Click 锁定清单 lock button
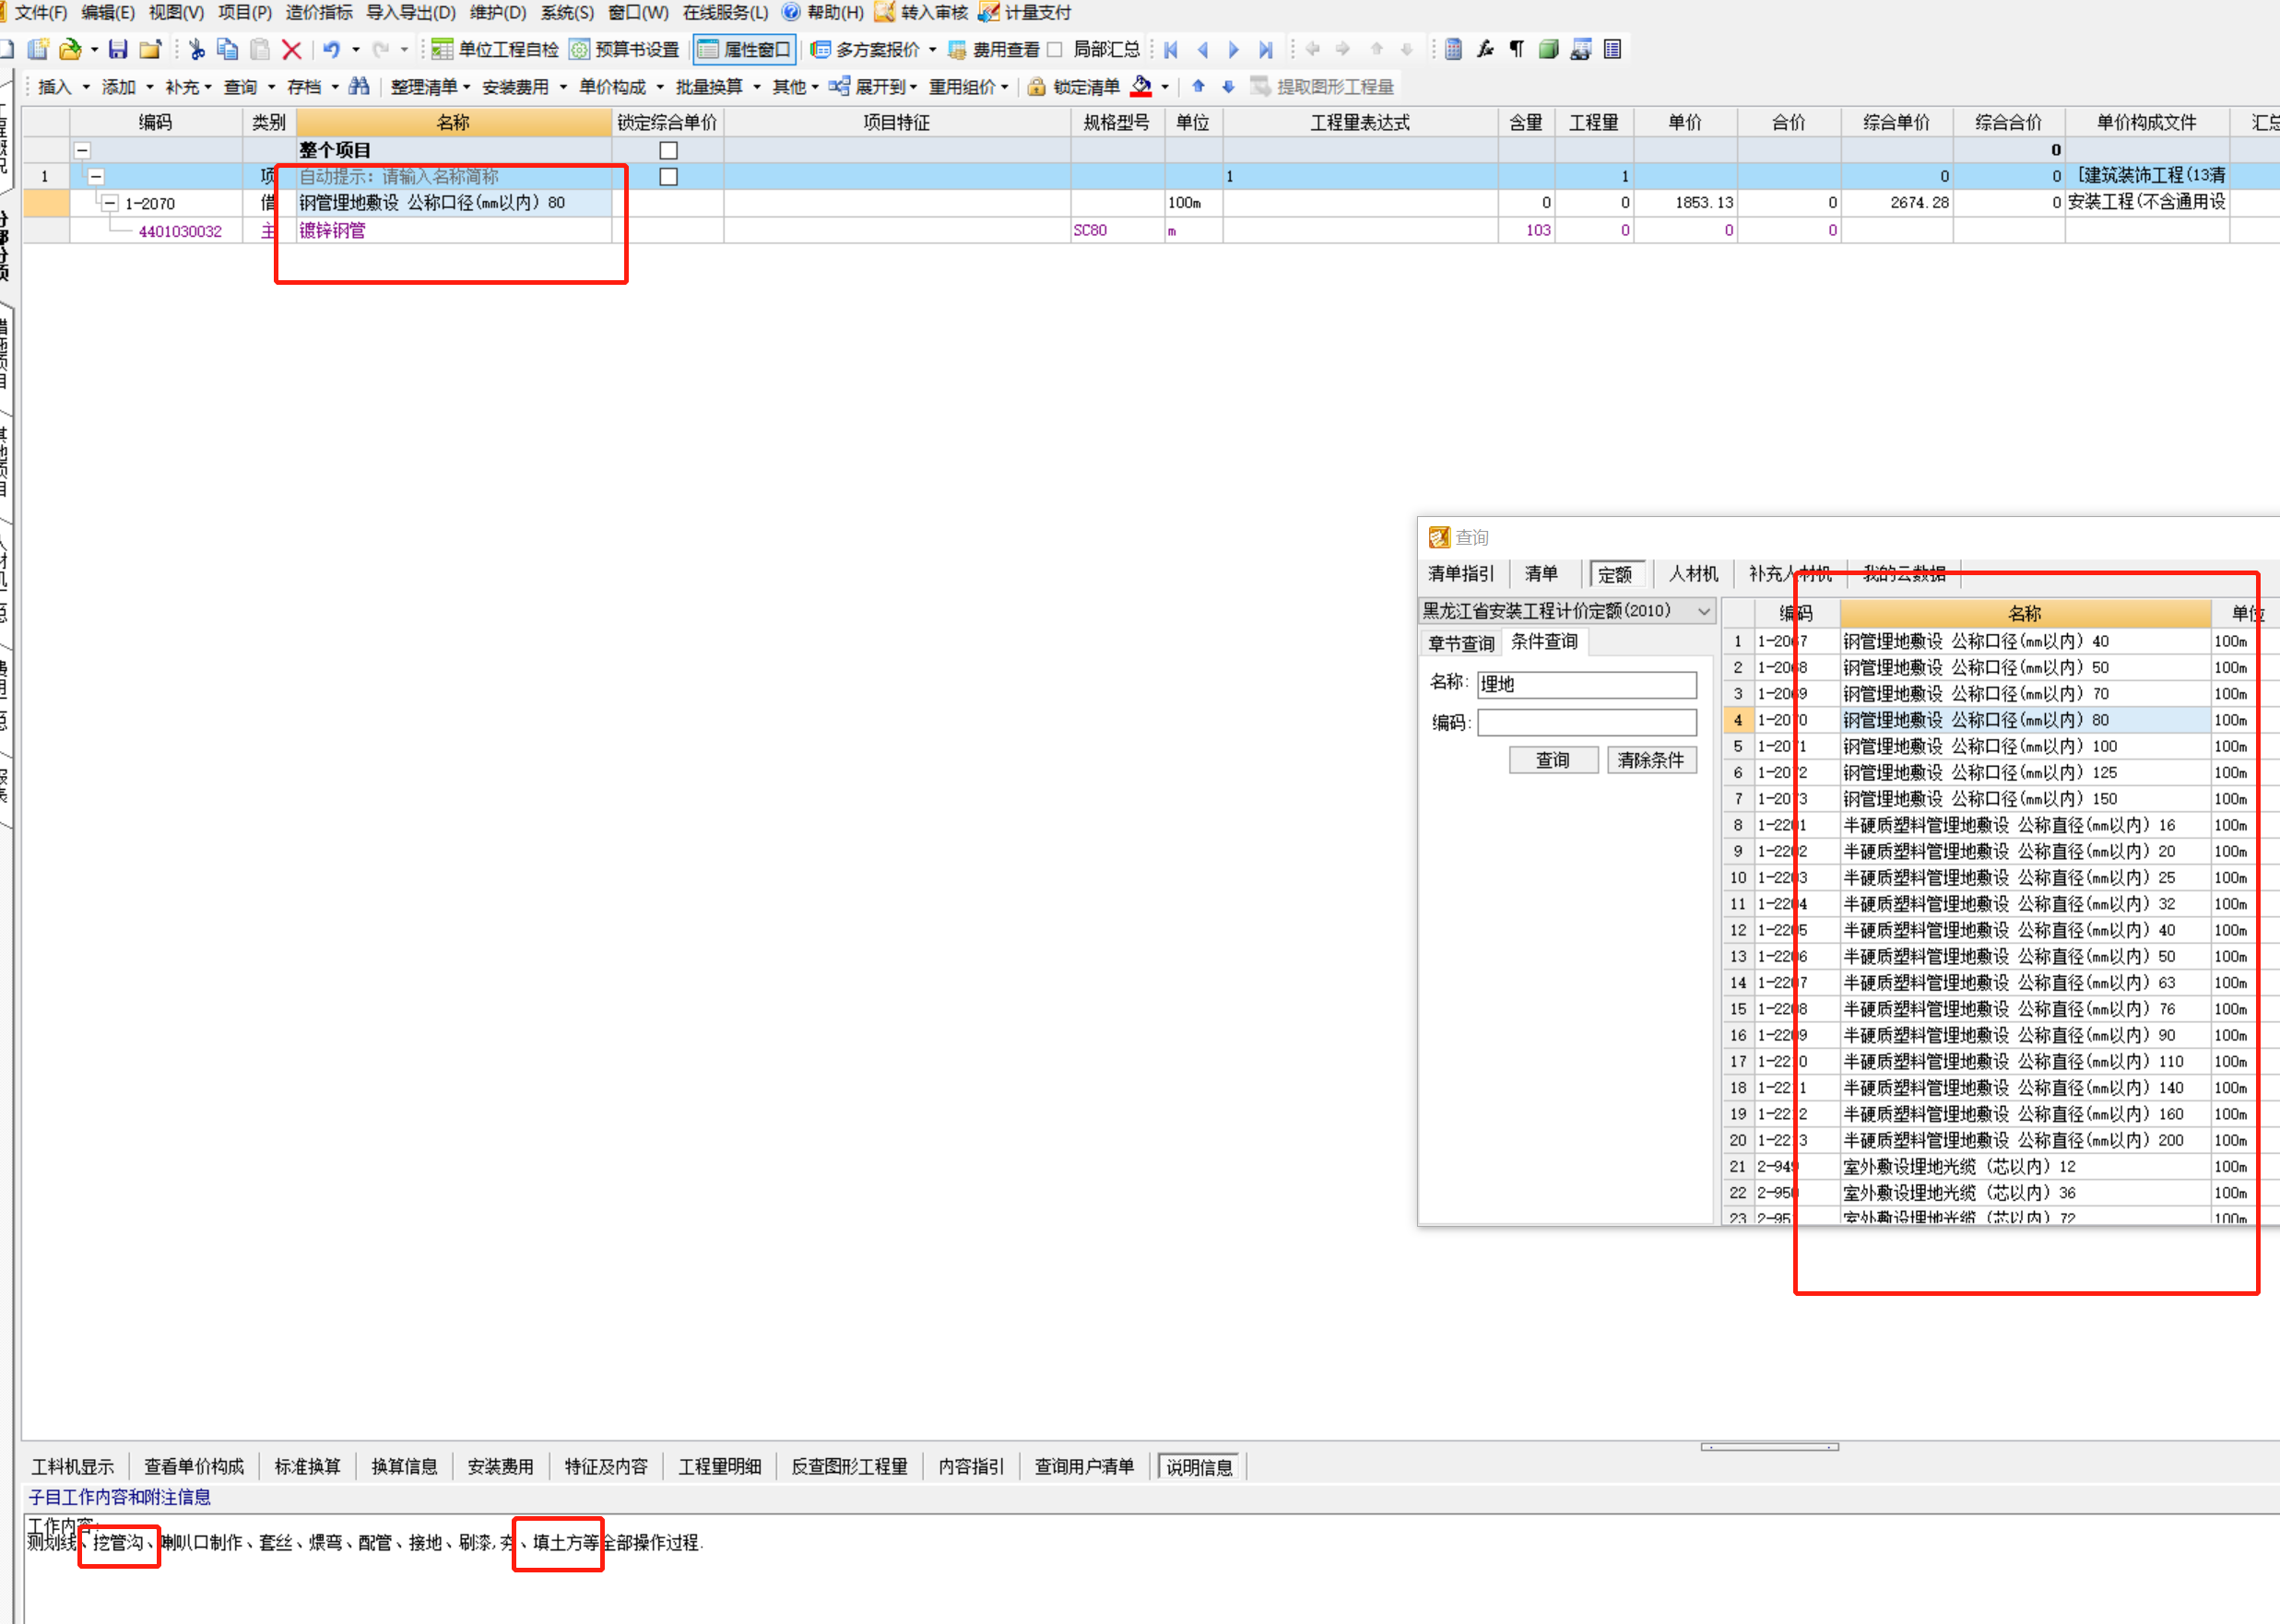This screenshot has width=2280, height=1624. [x=1075, y=87]
